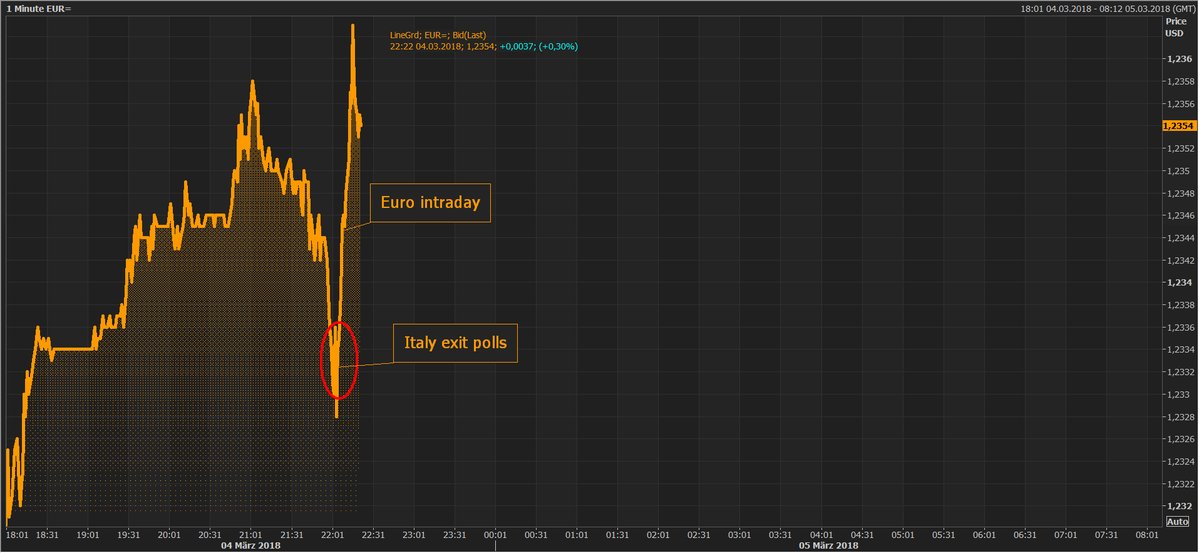
Task: Click the 23:31 time axis label
Action: (x=455, y=536)
